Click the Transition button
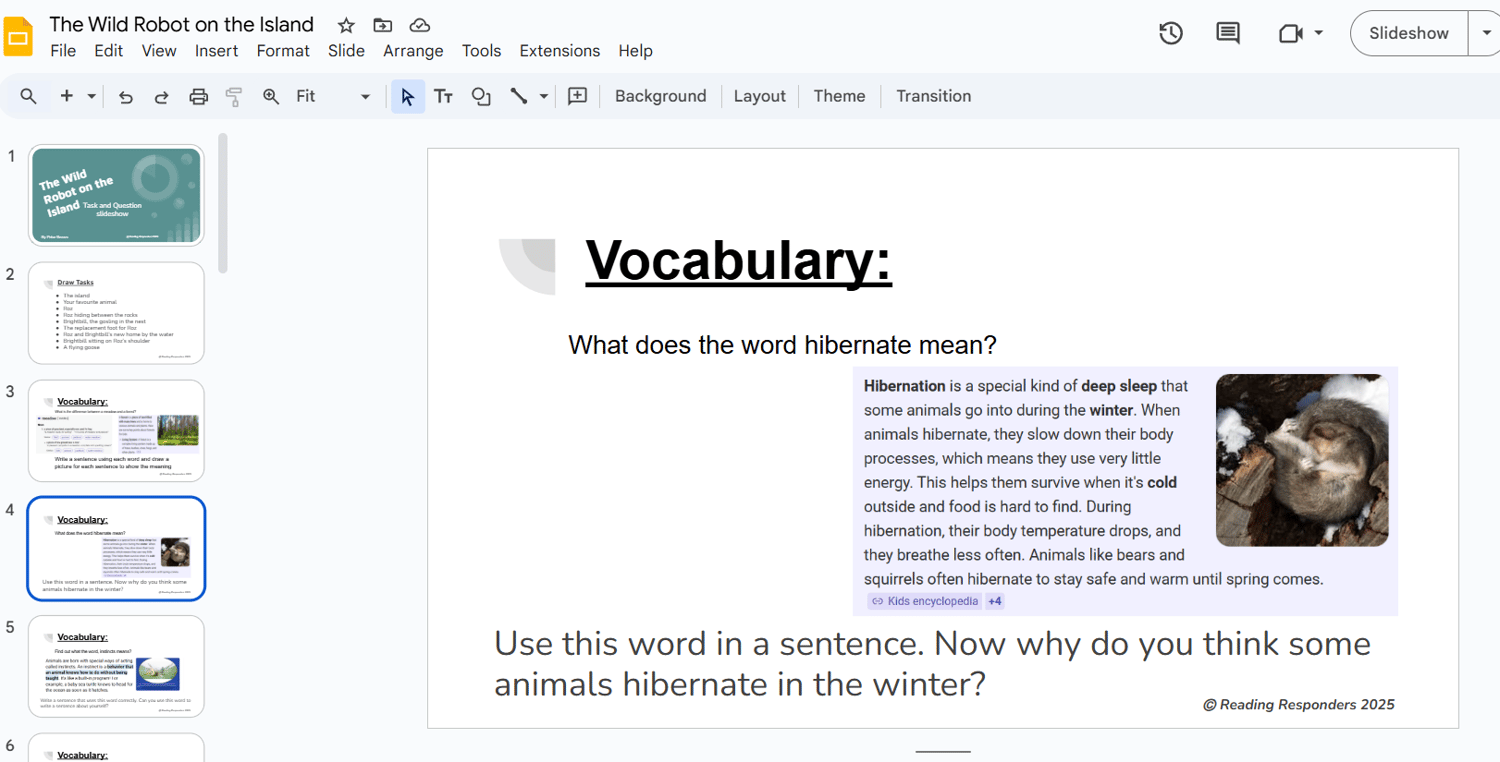The height and width of the screenshot is (762, 1500). (933, 96)
